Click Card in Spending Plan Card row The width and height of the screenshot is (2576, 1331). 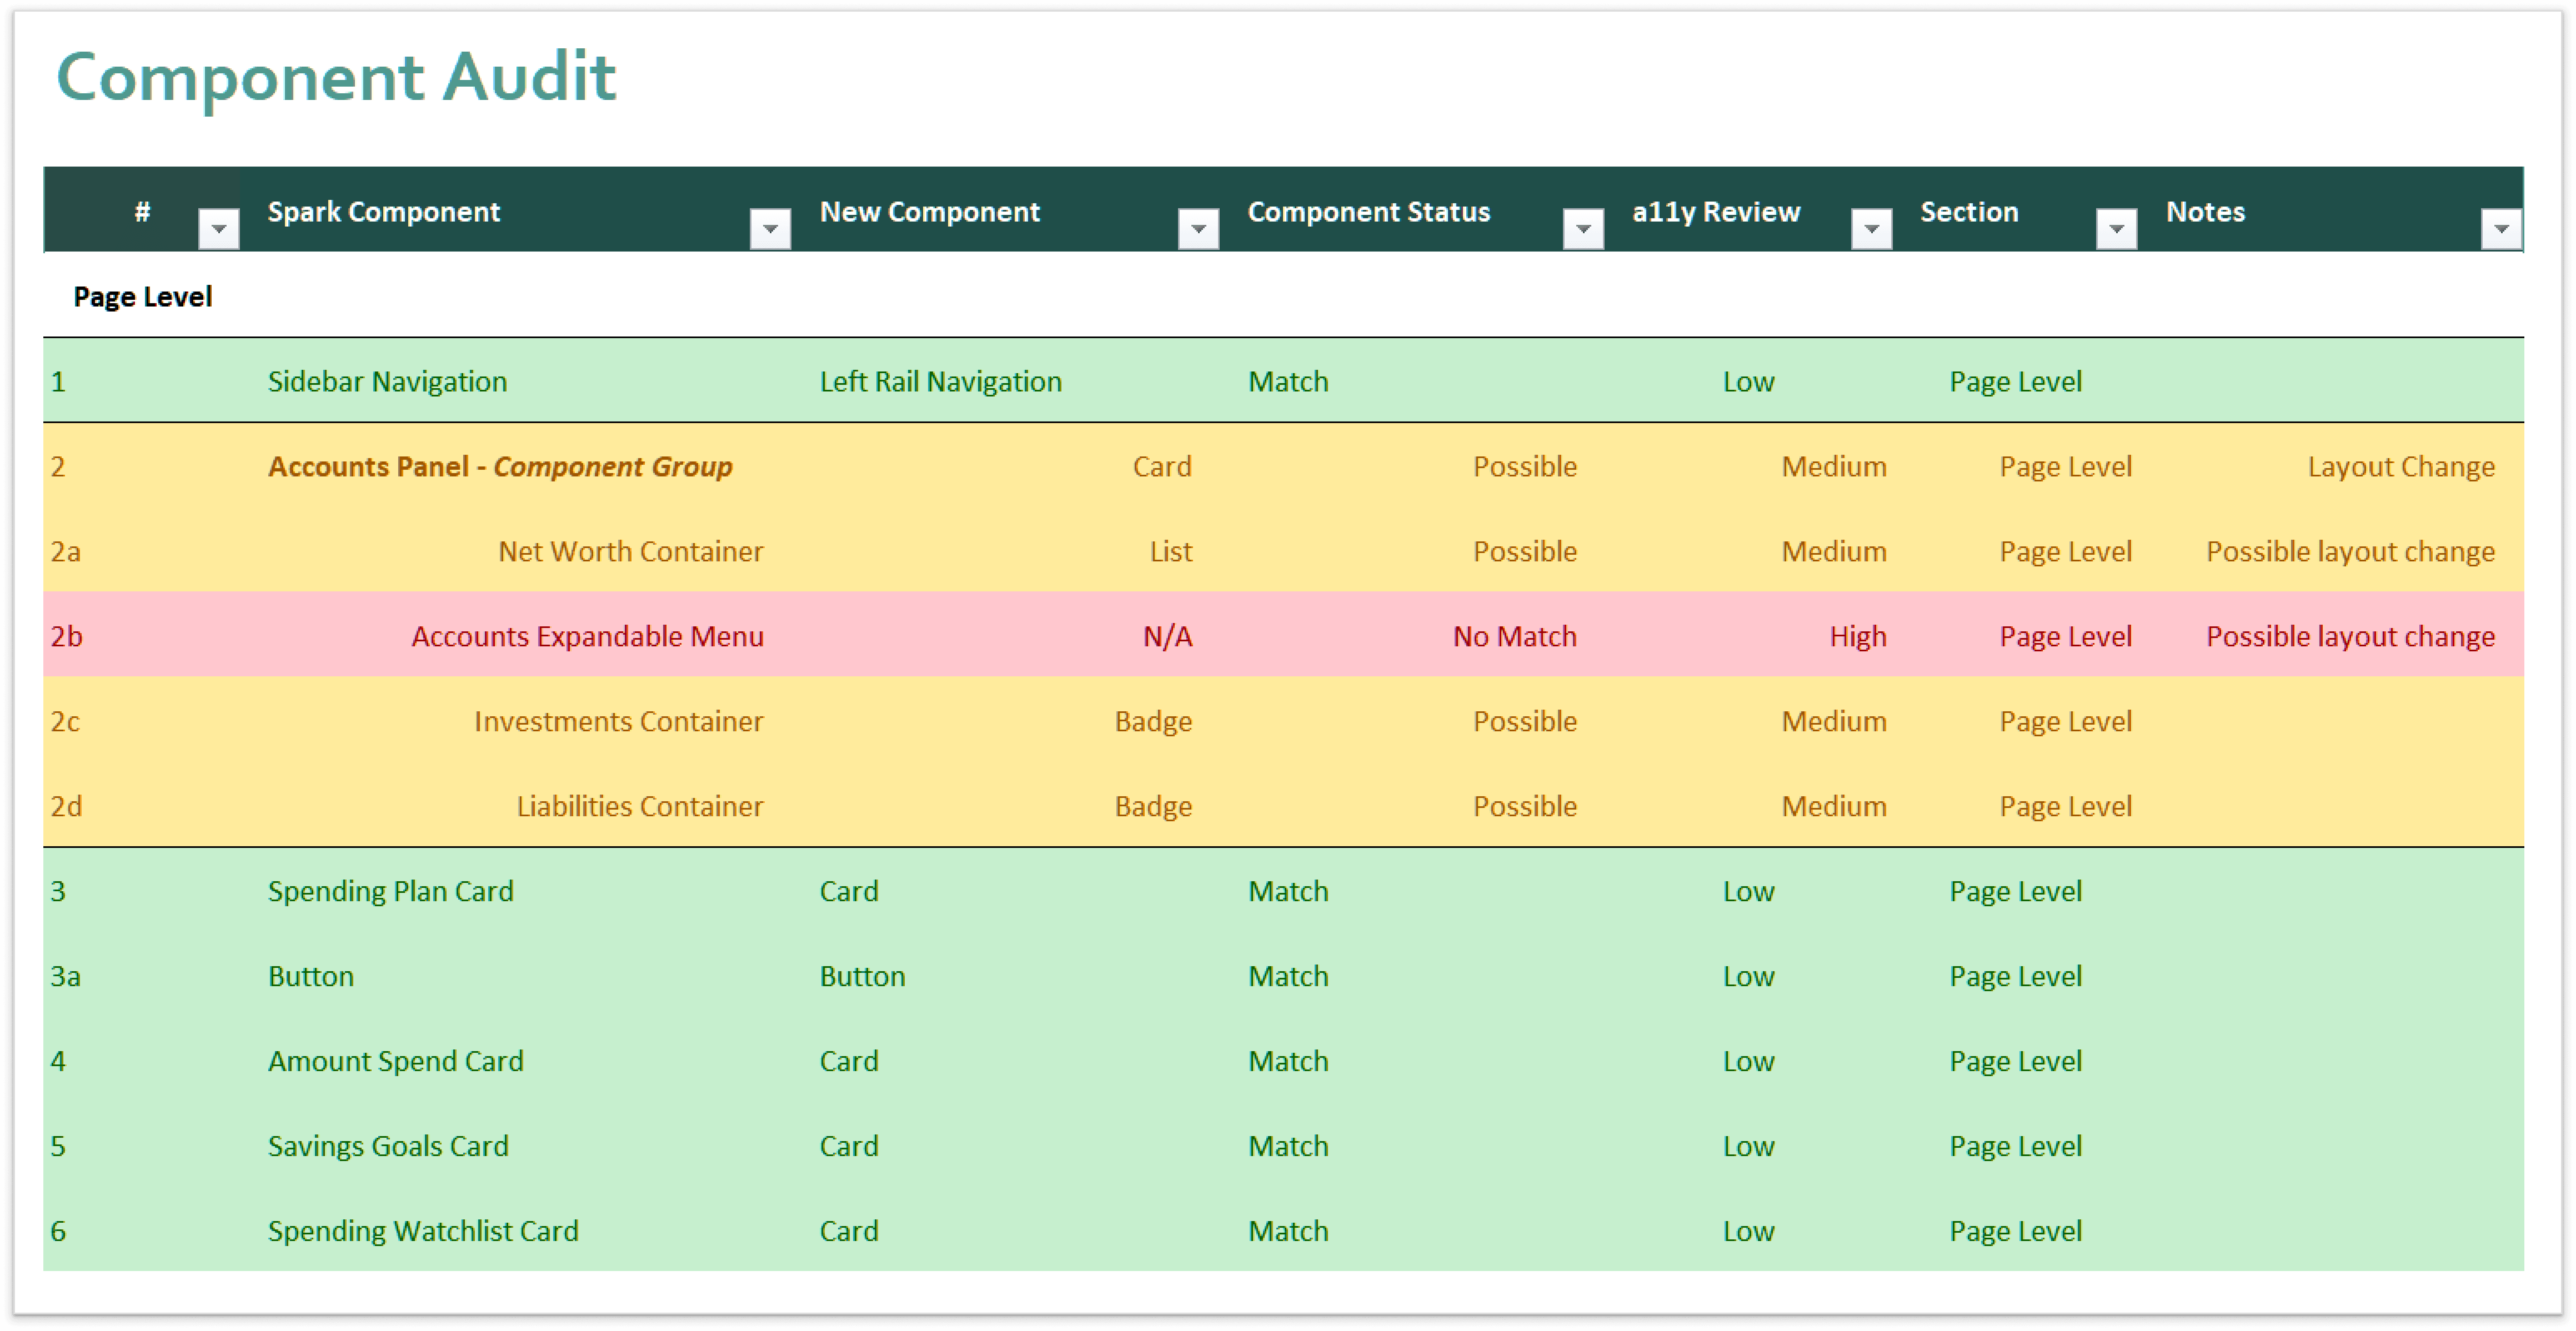[x=849, y=892]
